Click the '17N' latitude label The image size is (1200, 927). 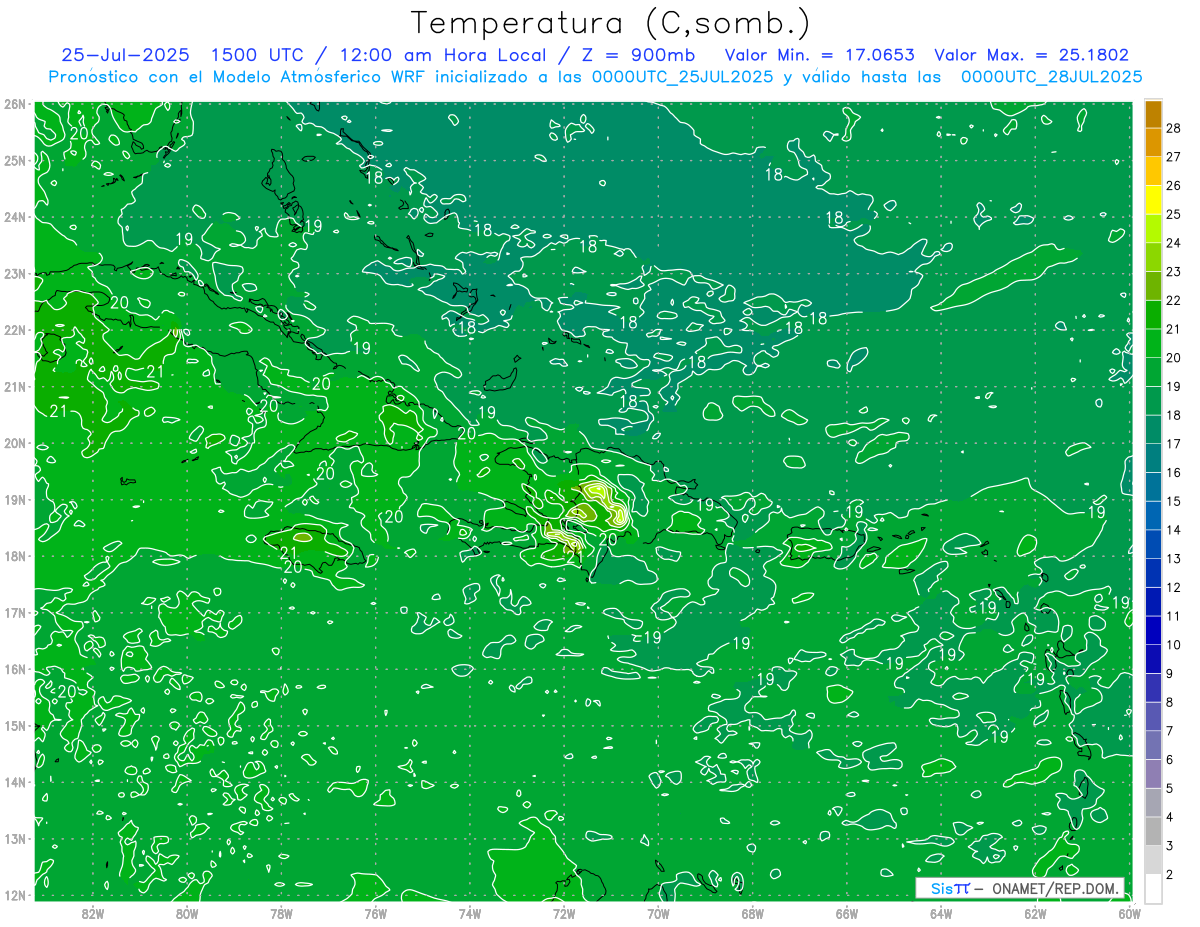coord(15,612)
